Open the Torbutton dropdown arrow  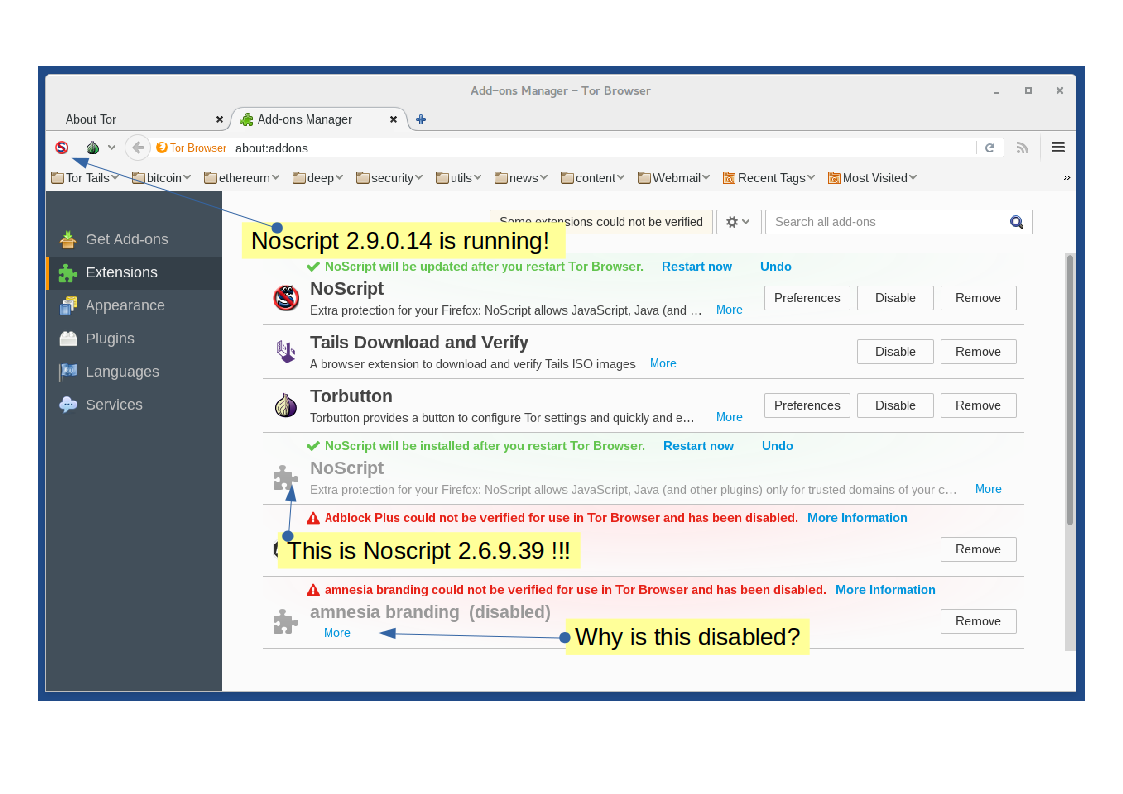tap(112, 147)
